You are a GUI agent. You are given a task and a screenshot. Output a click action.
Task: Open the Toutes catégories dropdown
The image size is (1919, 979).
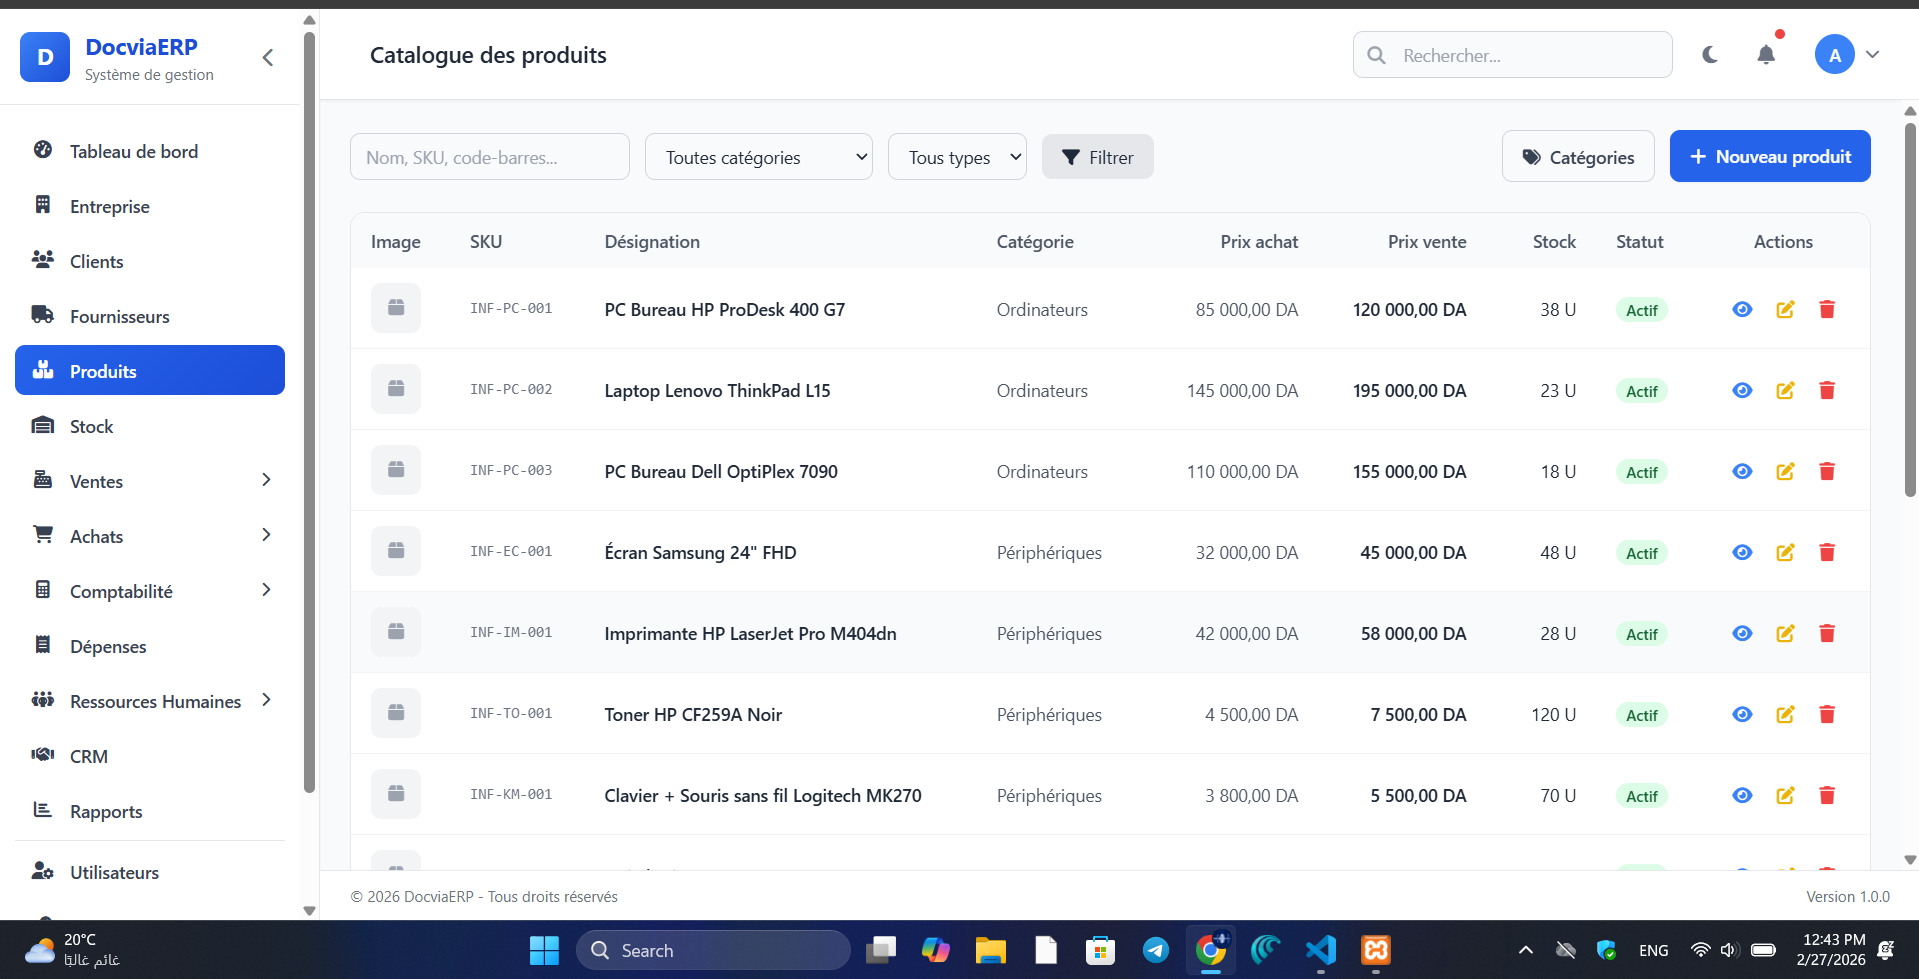point(758,157)
